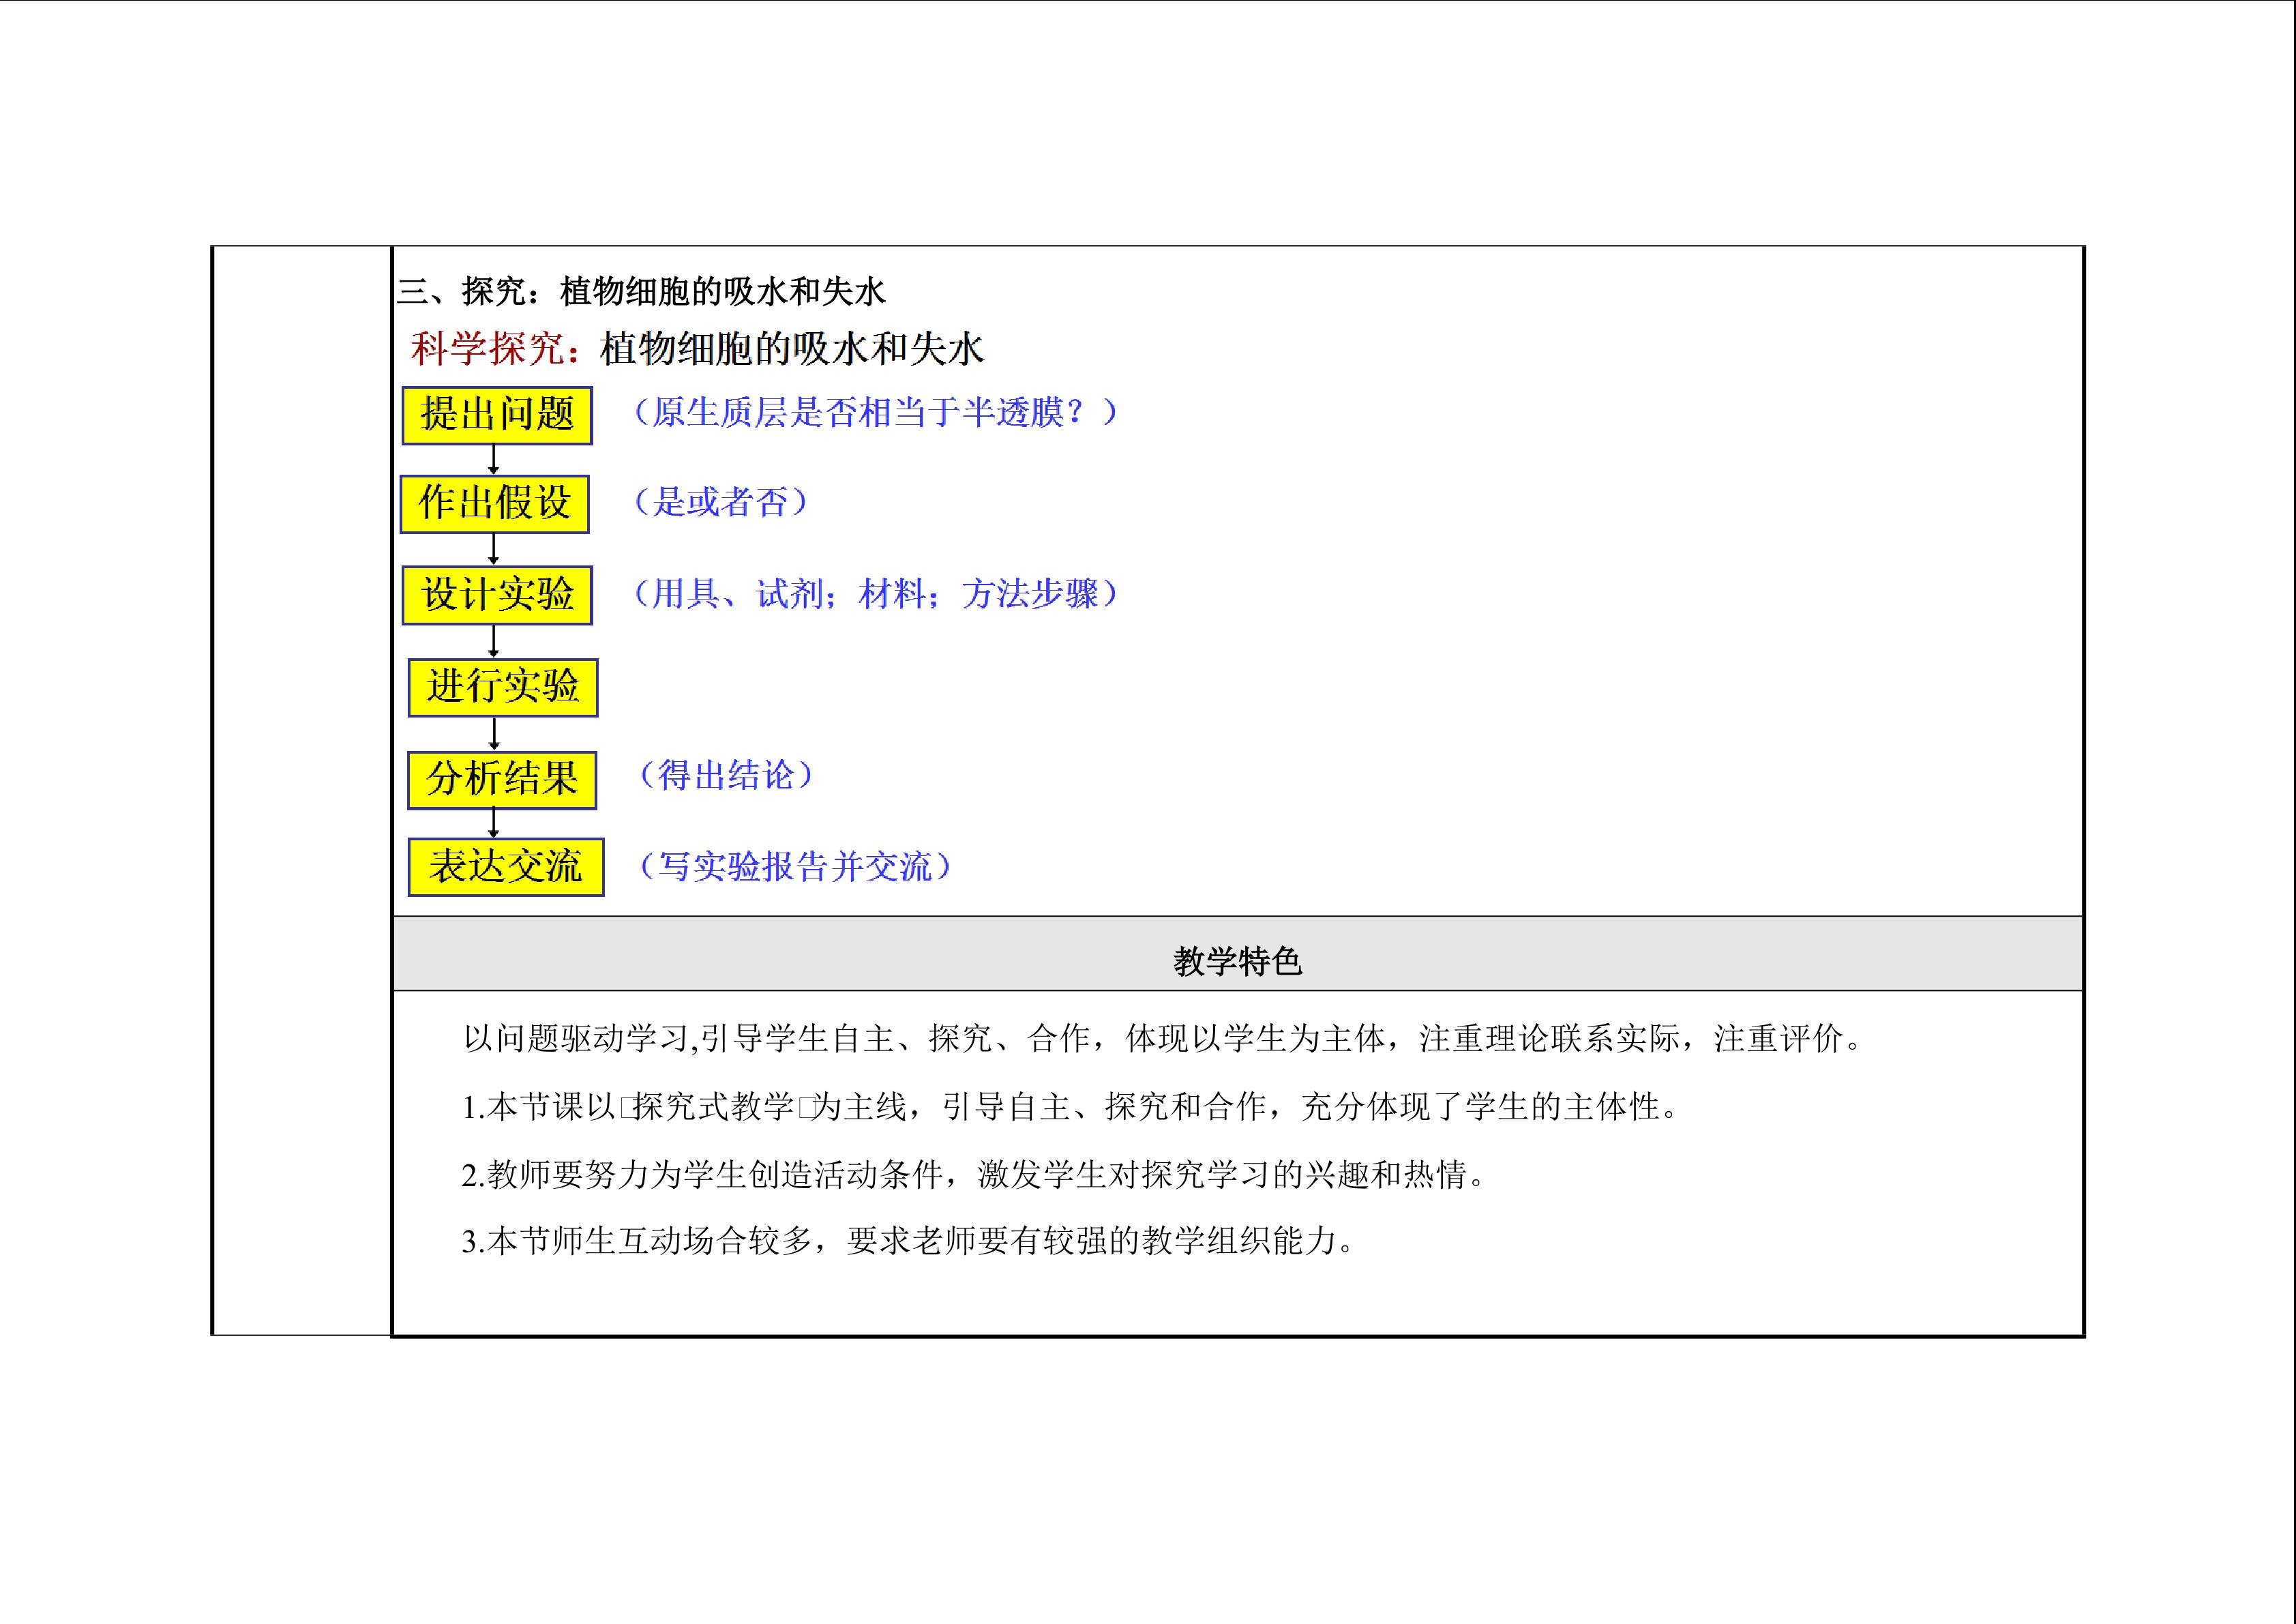Click blue text 用具、试剂；材料；方法步骤

coord(875,594)
